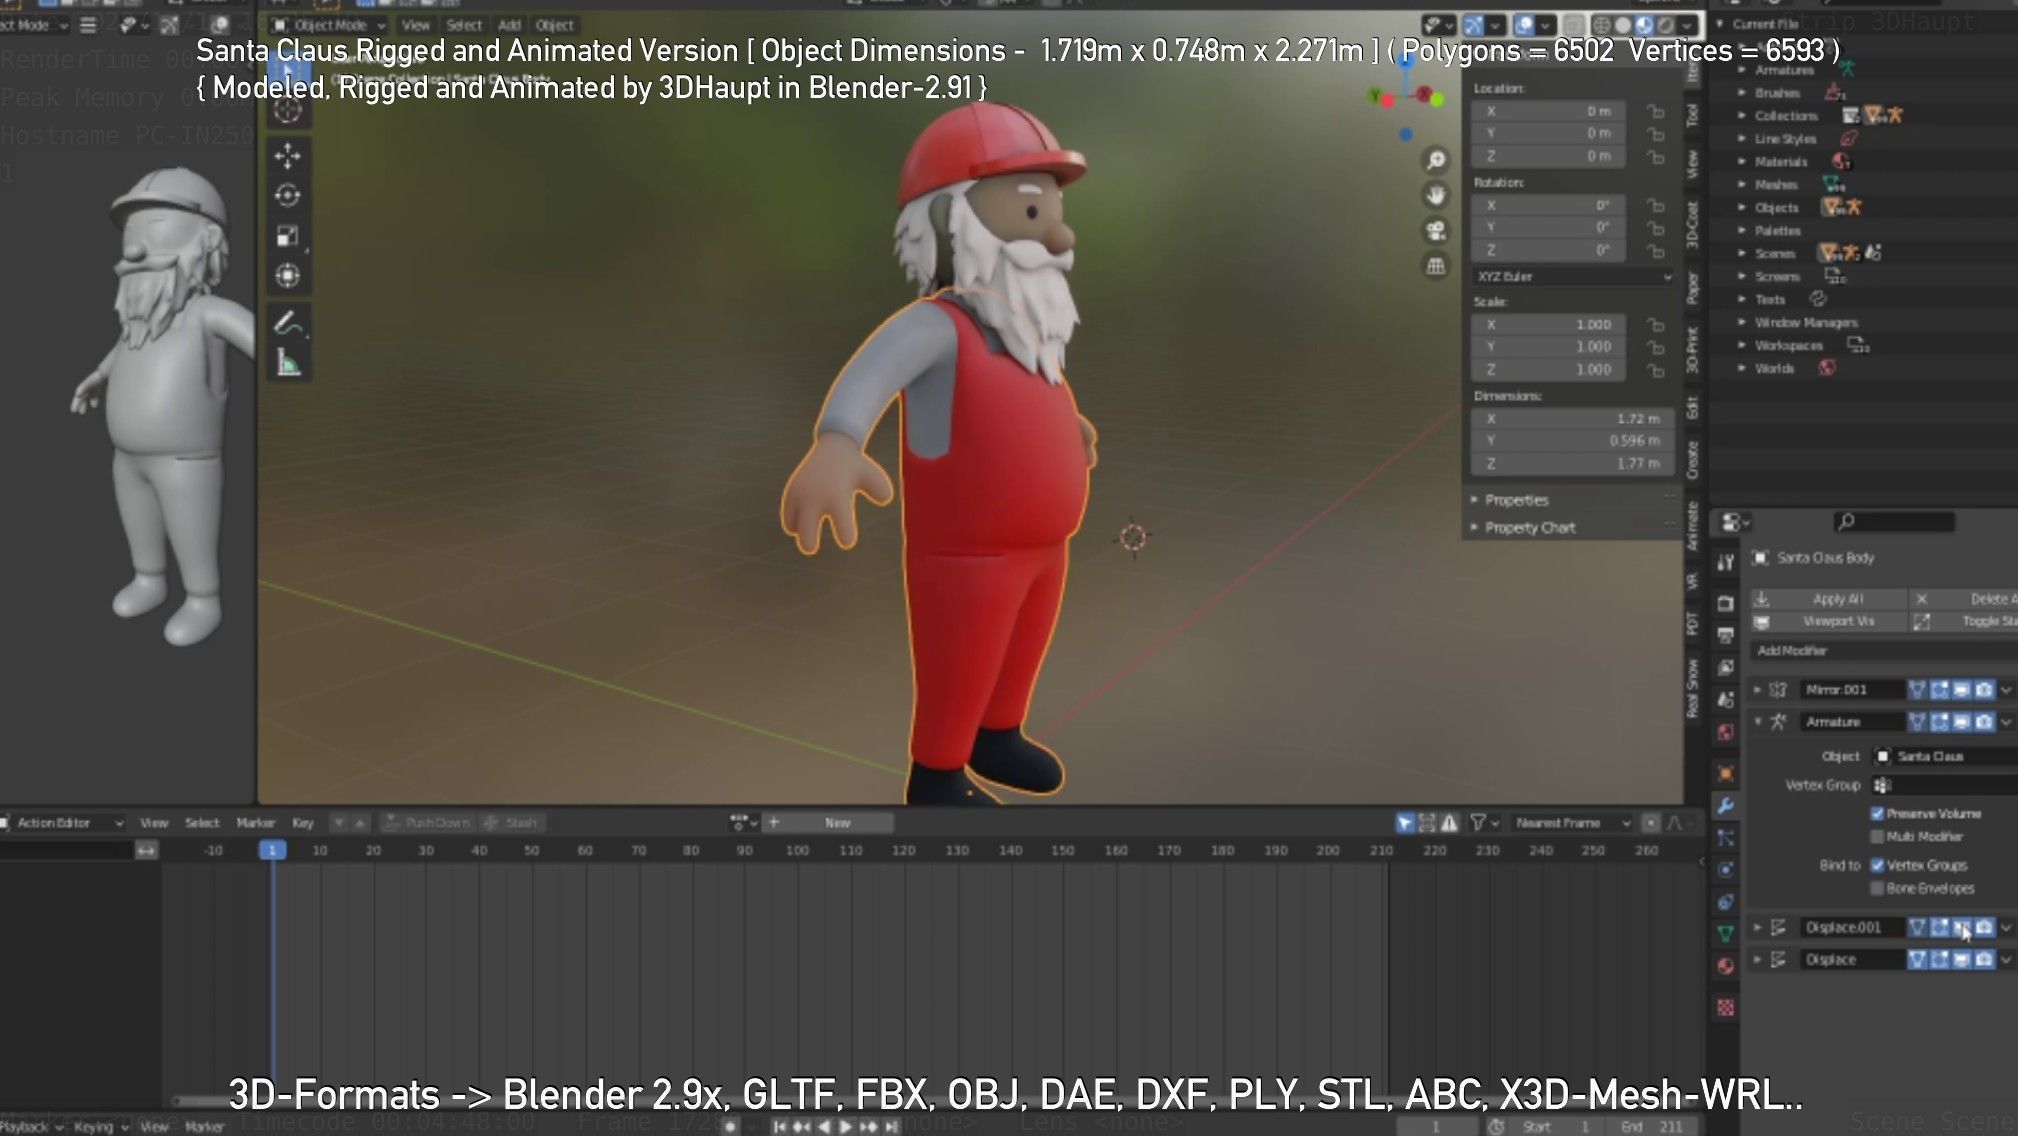Open the Modifier properties wrench tab
This screenshot has width=2018, height=1136.
click(1726, 806)
